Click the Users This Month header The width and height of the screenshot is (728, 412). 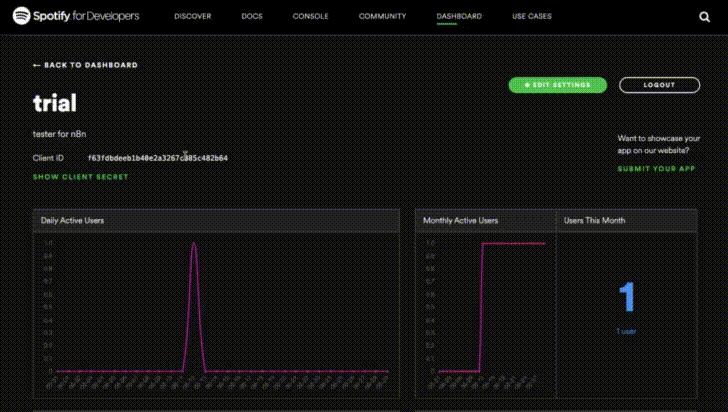point(595,220)
